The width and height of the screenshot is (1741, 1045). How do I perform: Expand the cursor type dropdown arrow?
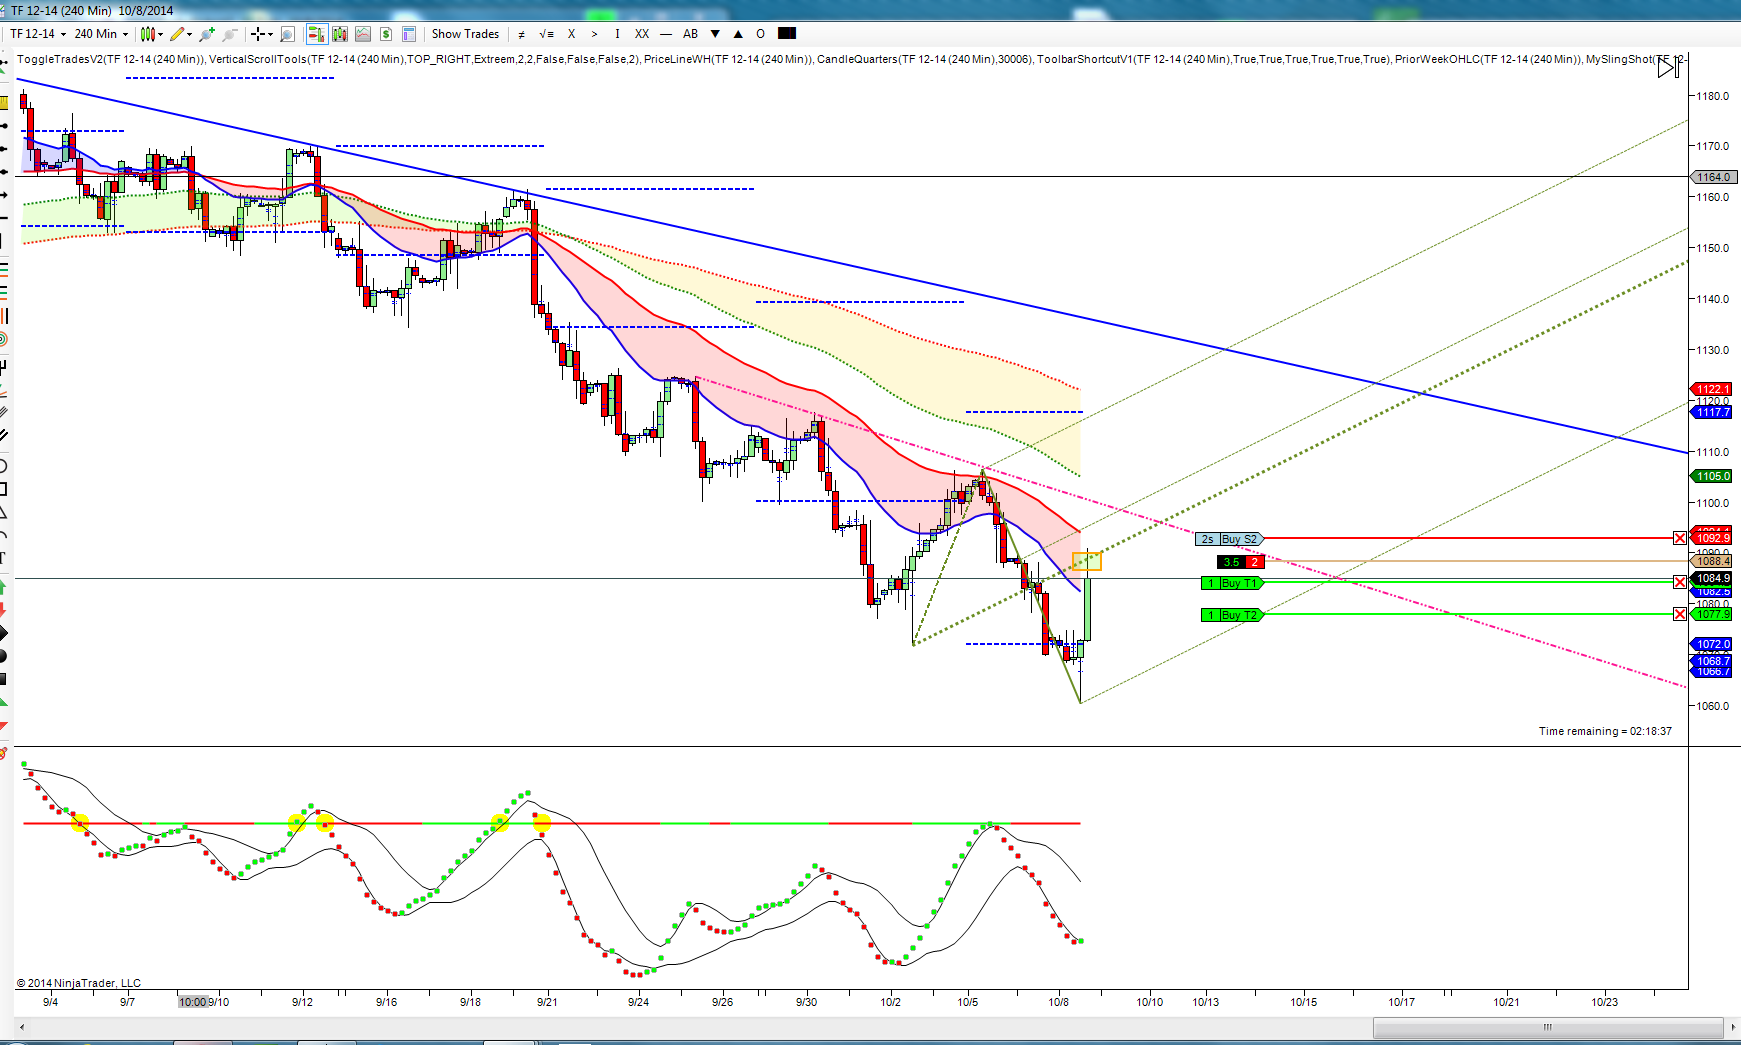coord(270,34)
